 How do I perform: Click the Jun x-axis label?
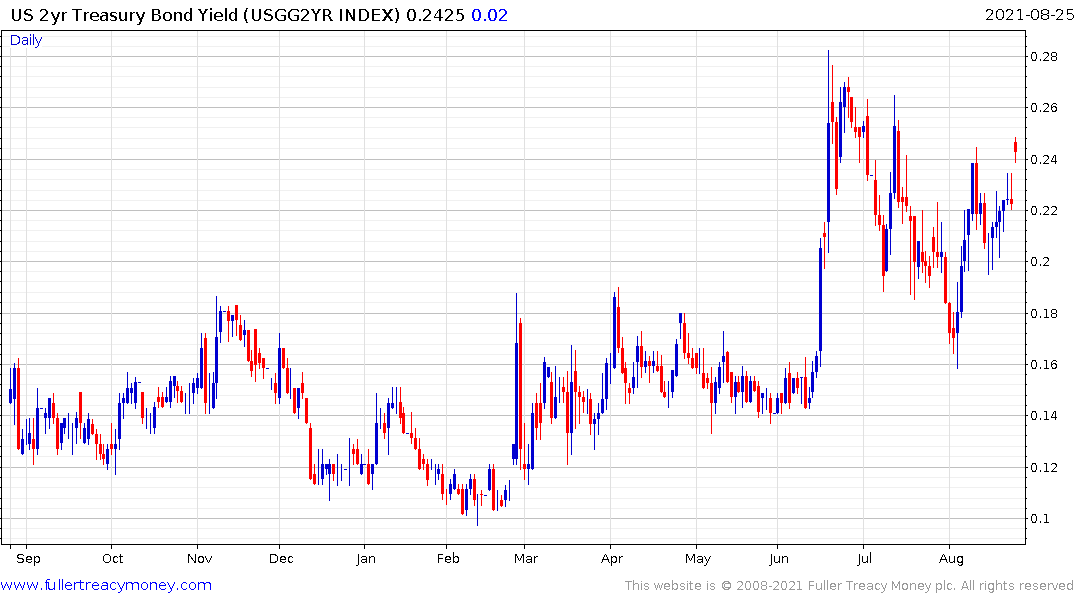click(x=779, y=559)
